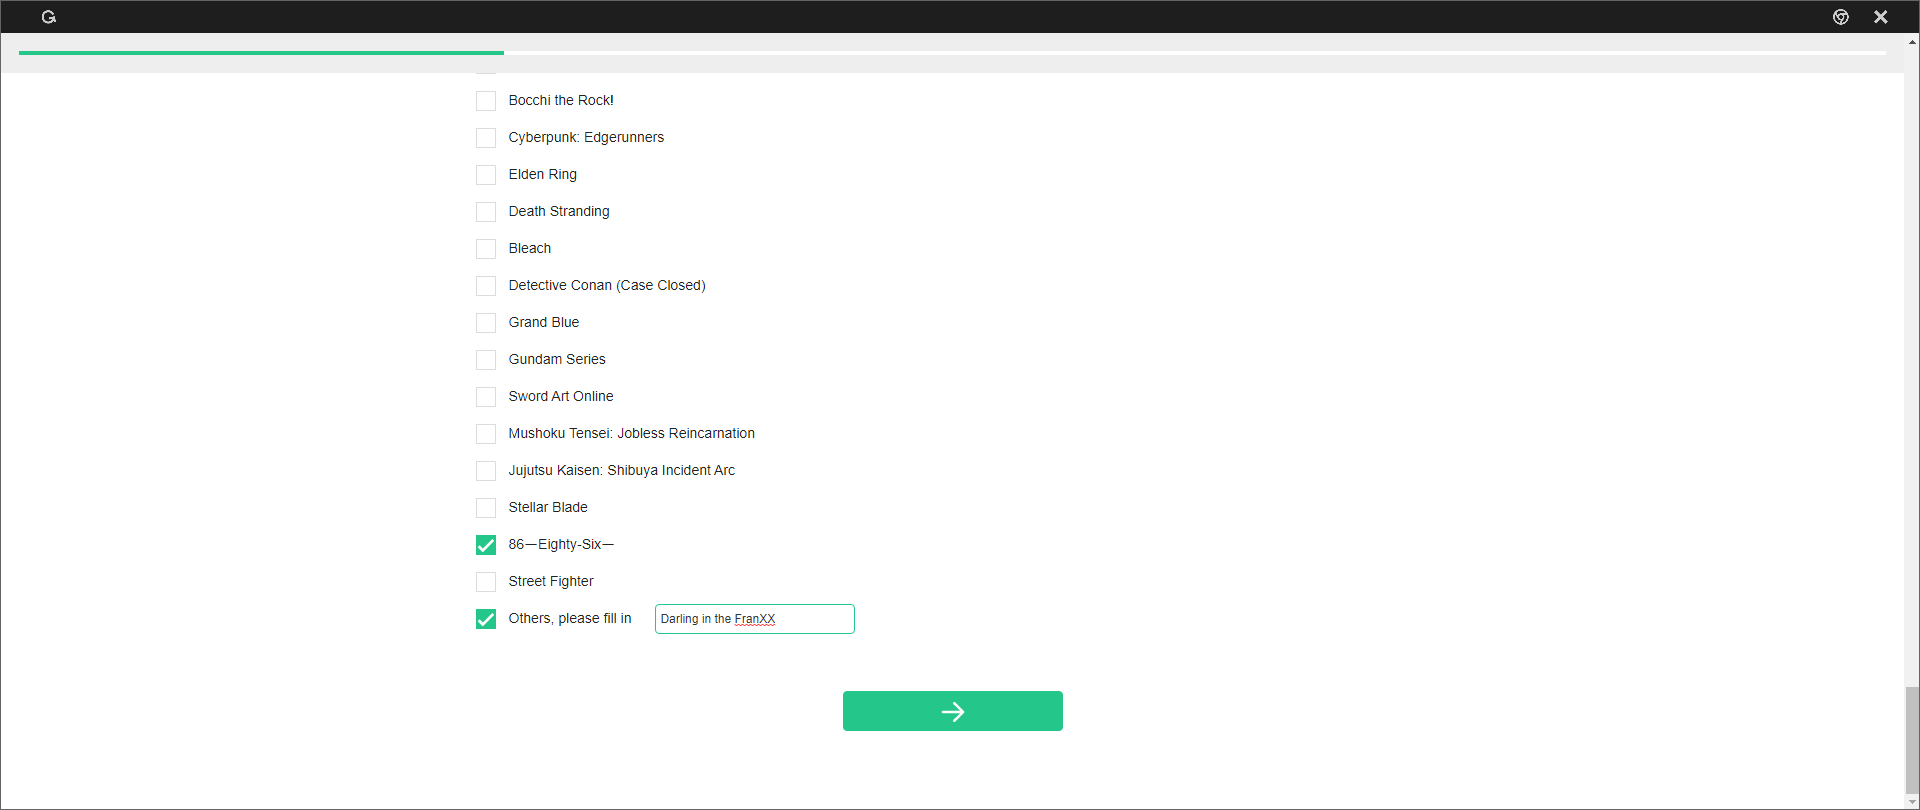Check the Gundam Series checkbox
This screenshot has height=810, width=1920.
486,360
